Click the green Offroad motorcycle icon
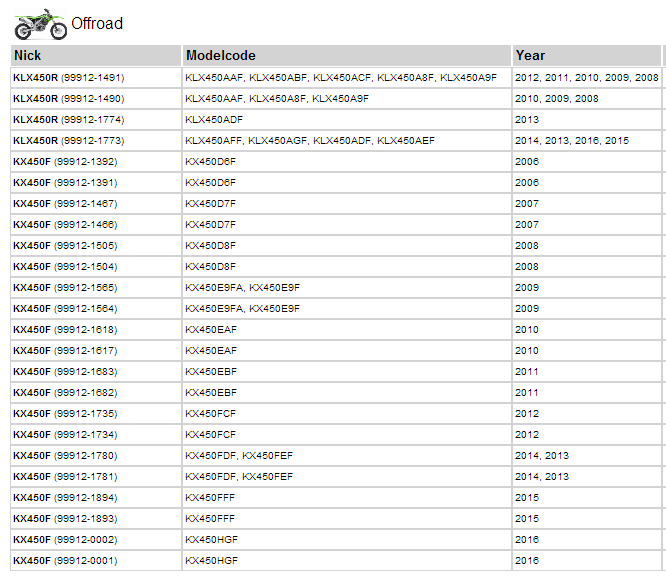666x577 pixels. (x=40, y=24)
